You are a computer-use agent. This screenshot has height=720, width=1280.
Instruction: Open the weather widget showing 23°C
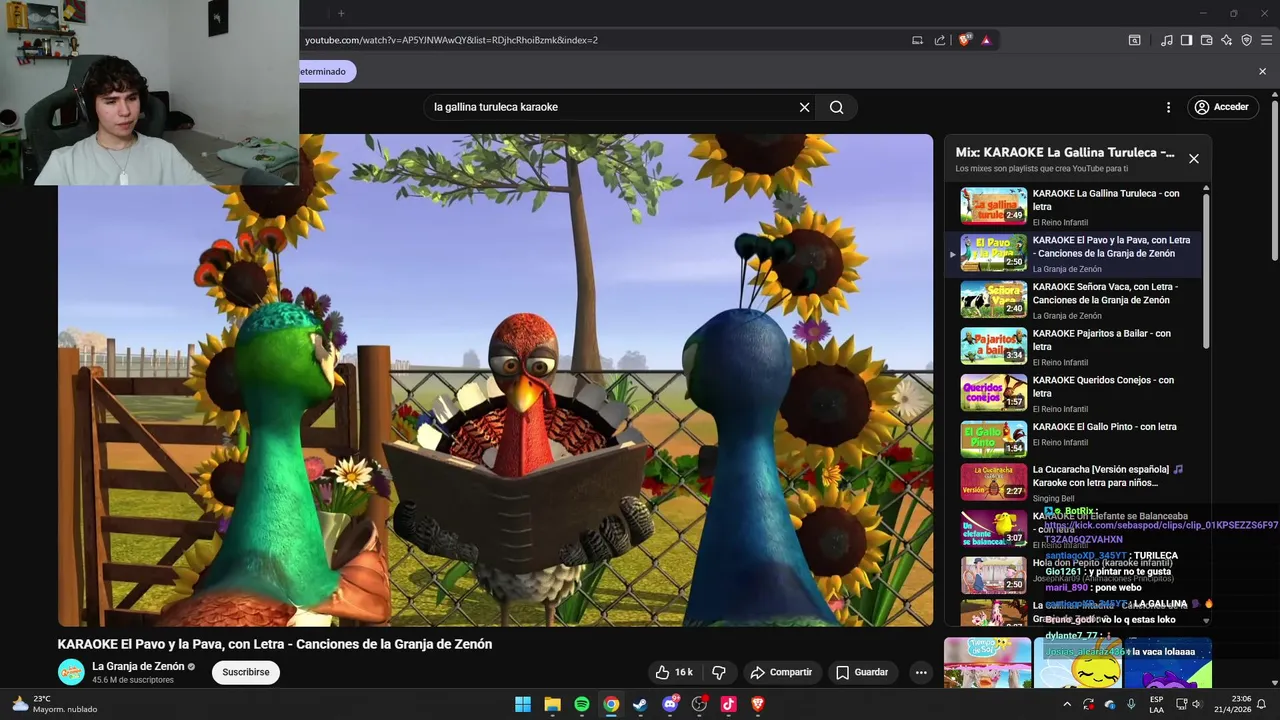(55, 704)
